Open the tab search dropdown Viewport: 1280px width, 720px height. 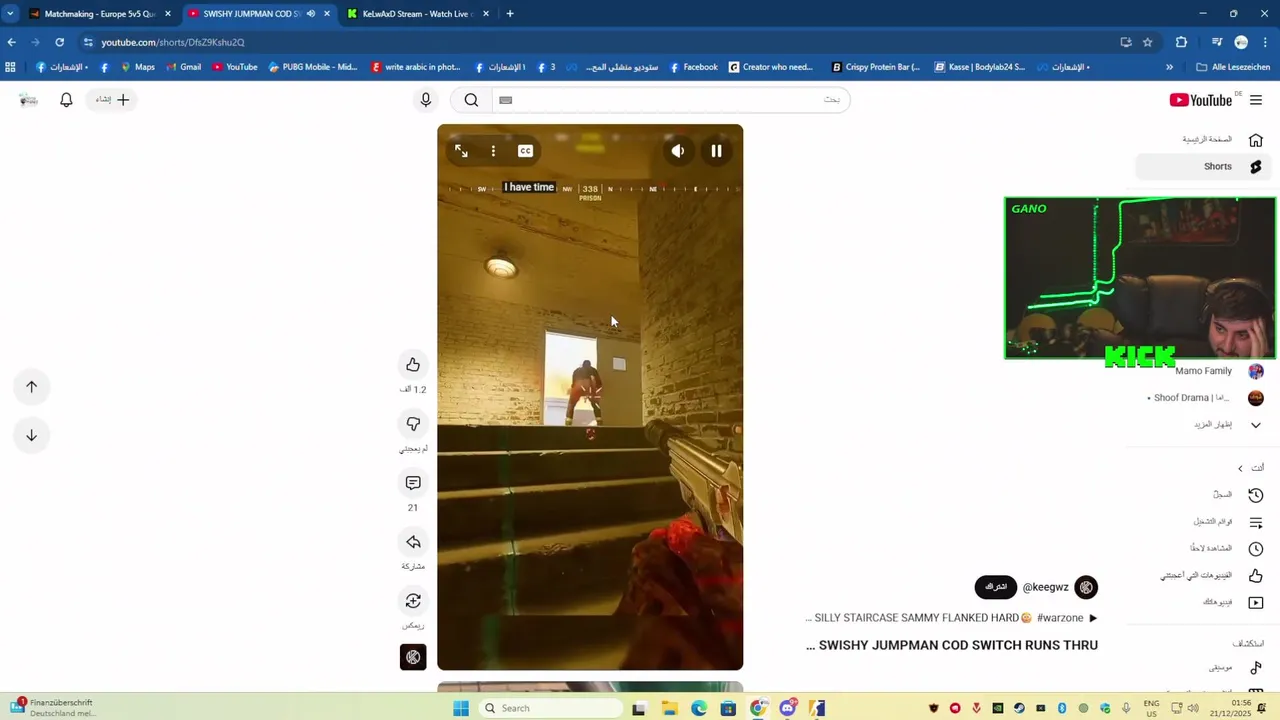click(9, 14)
